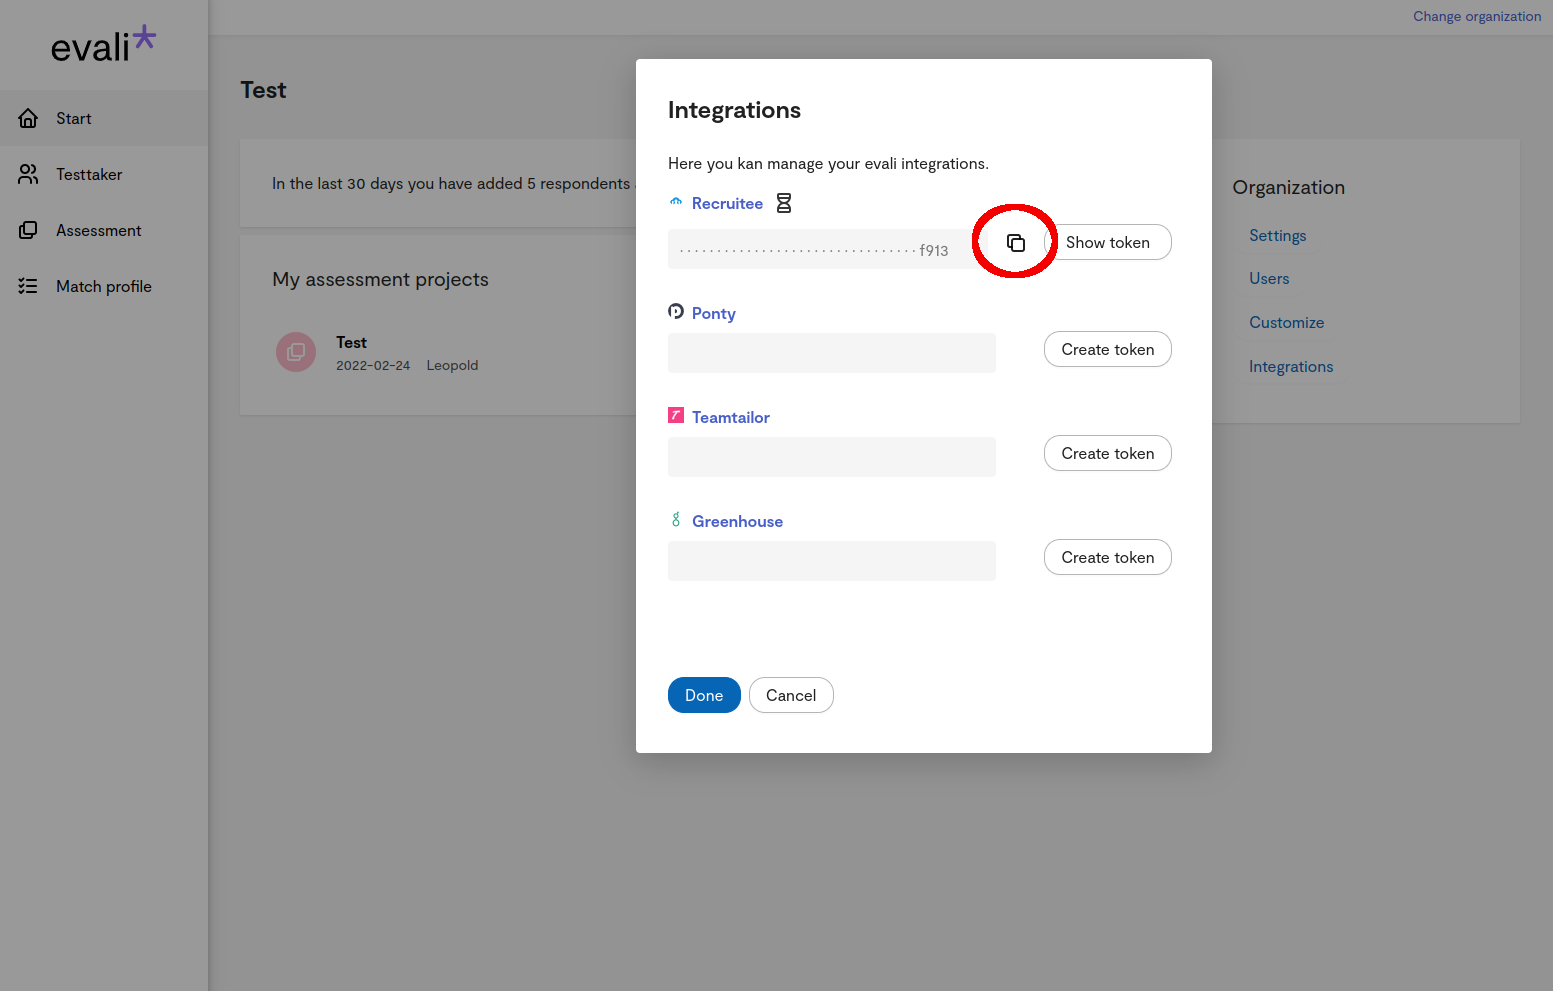Show the Recruitee token
The image size is (1553, 991).
(x=1108, y=242)
